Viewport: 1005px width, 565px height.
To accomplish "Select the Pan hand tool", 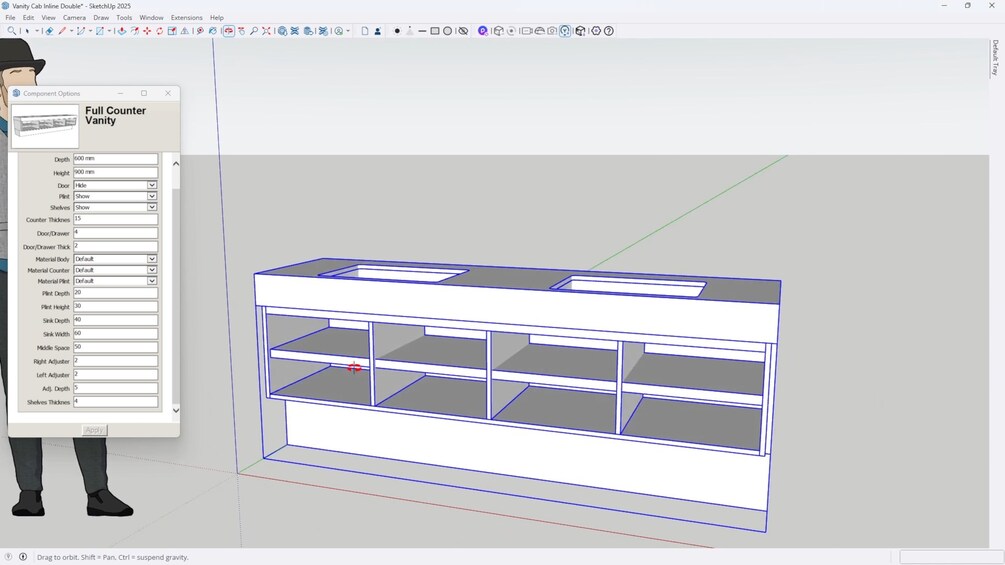I will 242,31.
